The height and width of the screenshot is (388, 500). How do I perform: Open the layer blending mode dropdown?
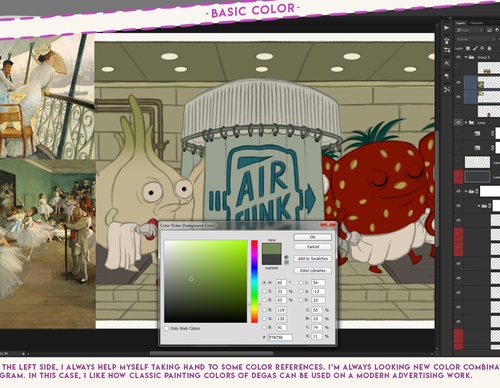(x=475, y=39)
